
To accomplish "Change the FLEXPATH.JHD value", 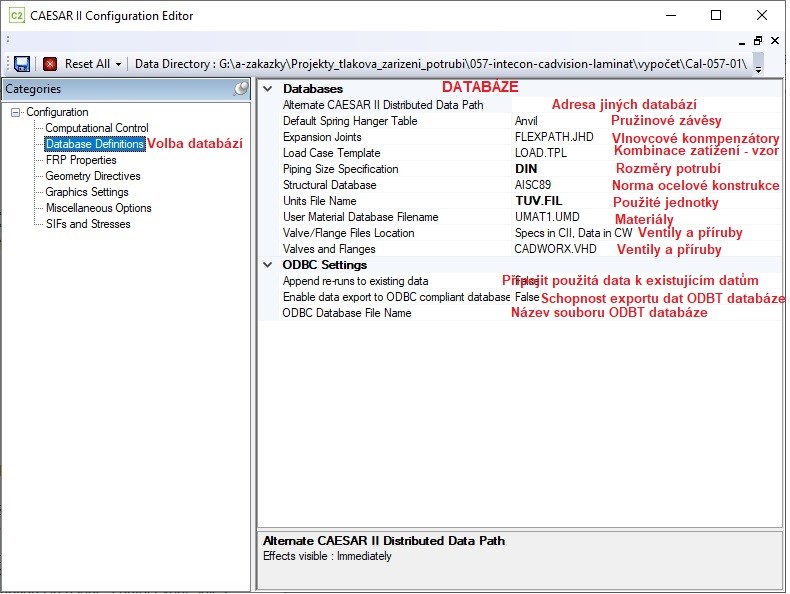I will tap(554, 137).
